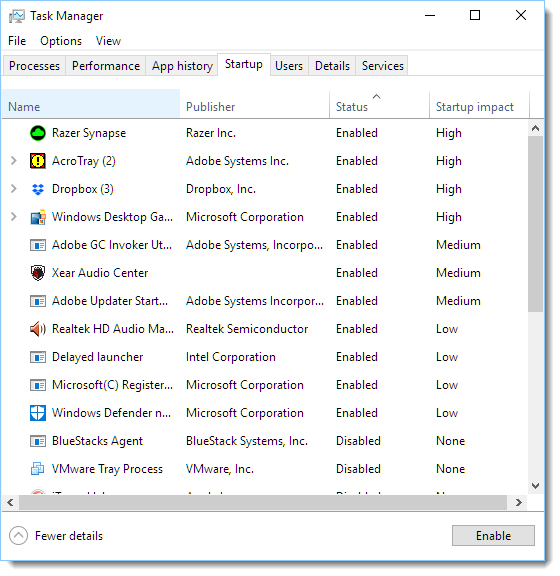This screenshot has height=576, width=560.
Task: Click the vertical scrollbar thumb
Action: tap(535, 224)
